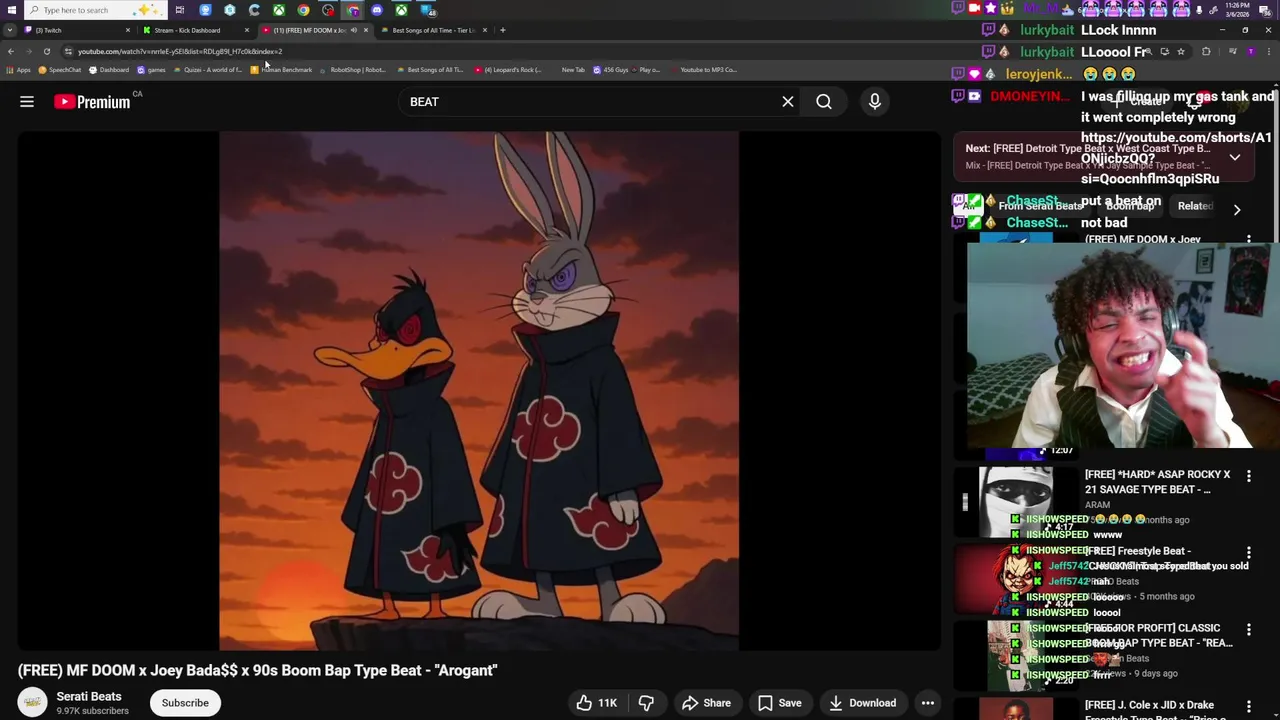Screen dimensions: 1280x720
Task: Close the Twitch tab
Action: [128, 30]
